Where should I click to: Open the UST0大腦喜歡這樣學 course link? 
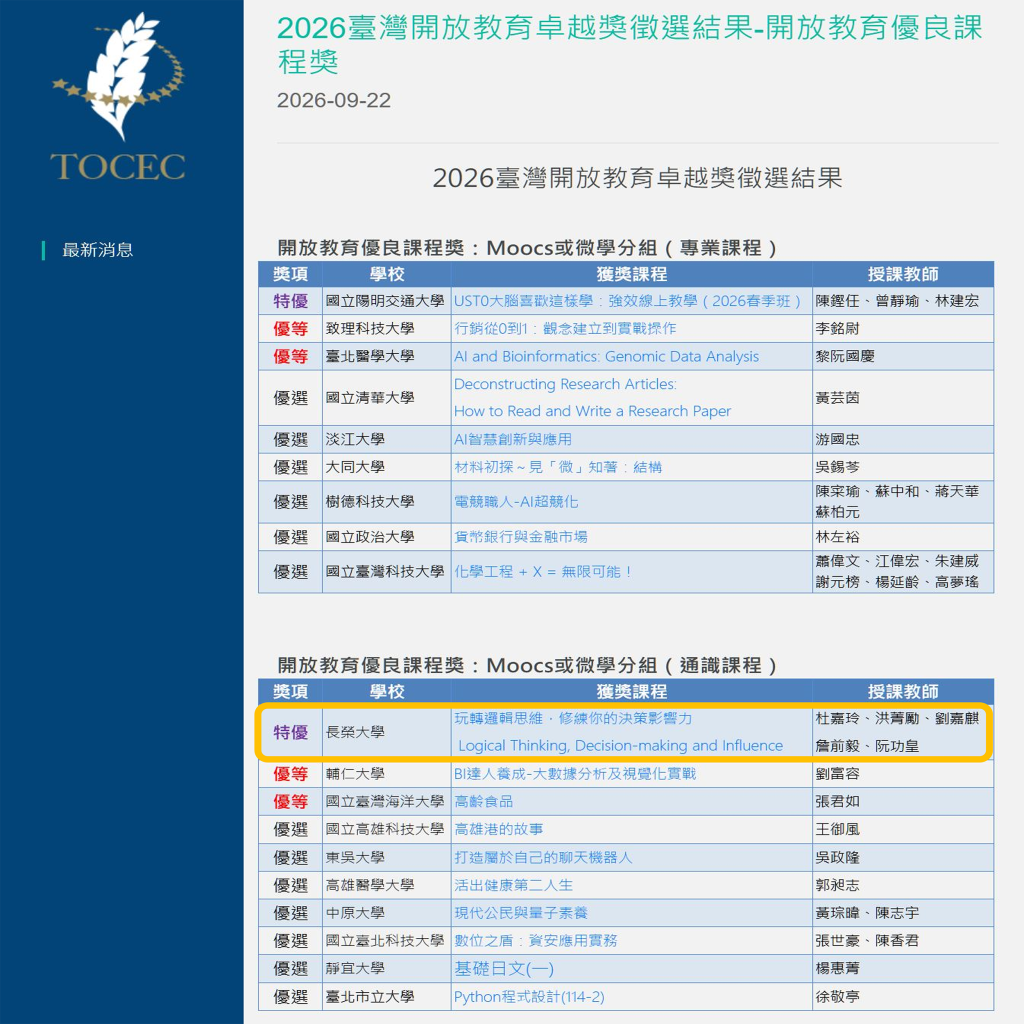pyautogui.click(x=627, y=301)
